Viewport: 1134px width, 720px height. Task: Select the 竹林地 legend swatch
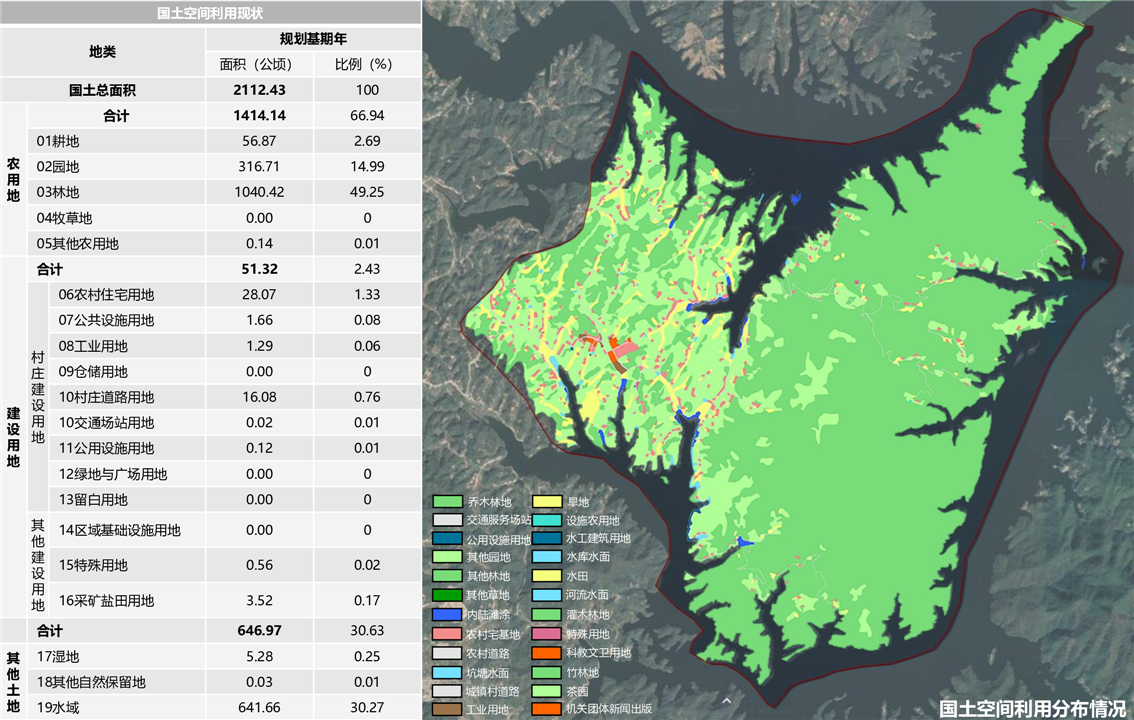(x=547, y=672)
